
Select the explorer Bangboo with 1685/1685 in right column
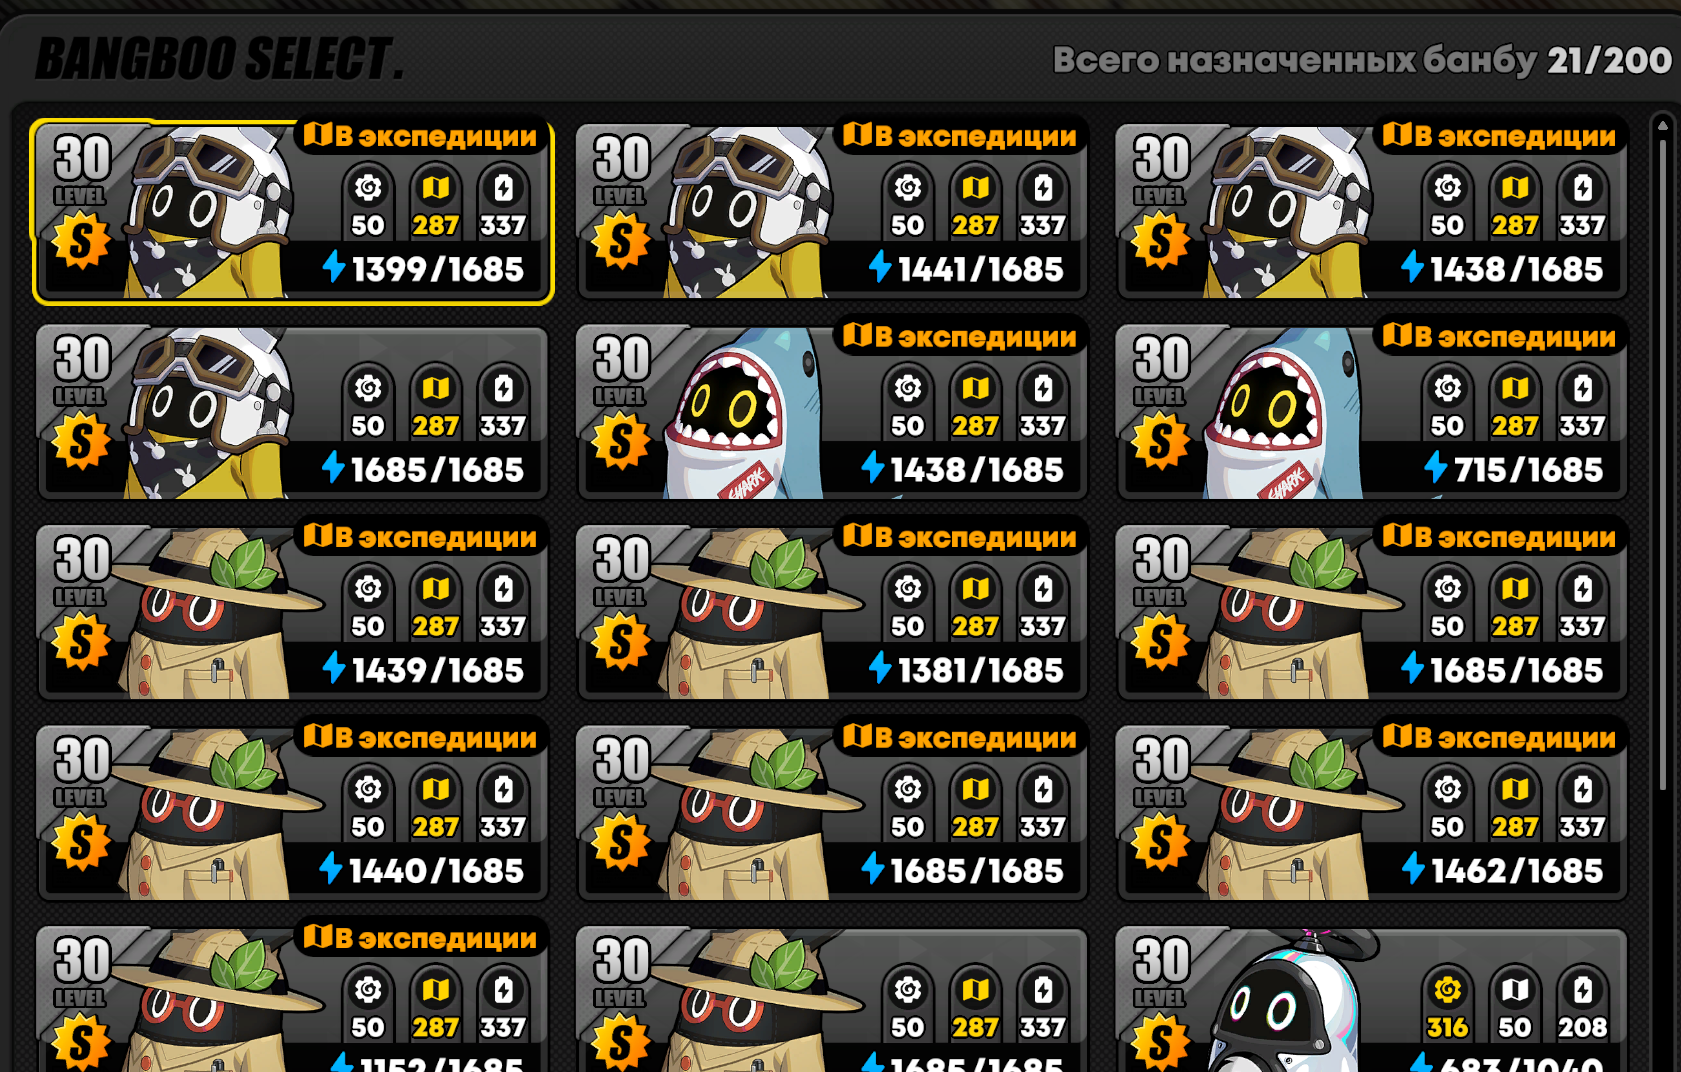pos(1371,612)
